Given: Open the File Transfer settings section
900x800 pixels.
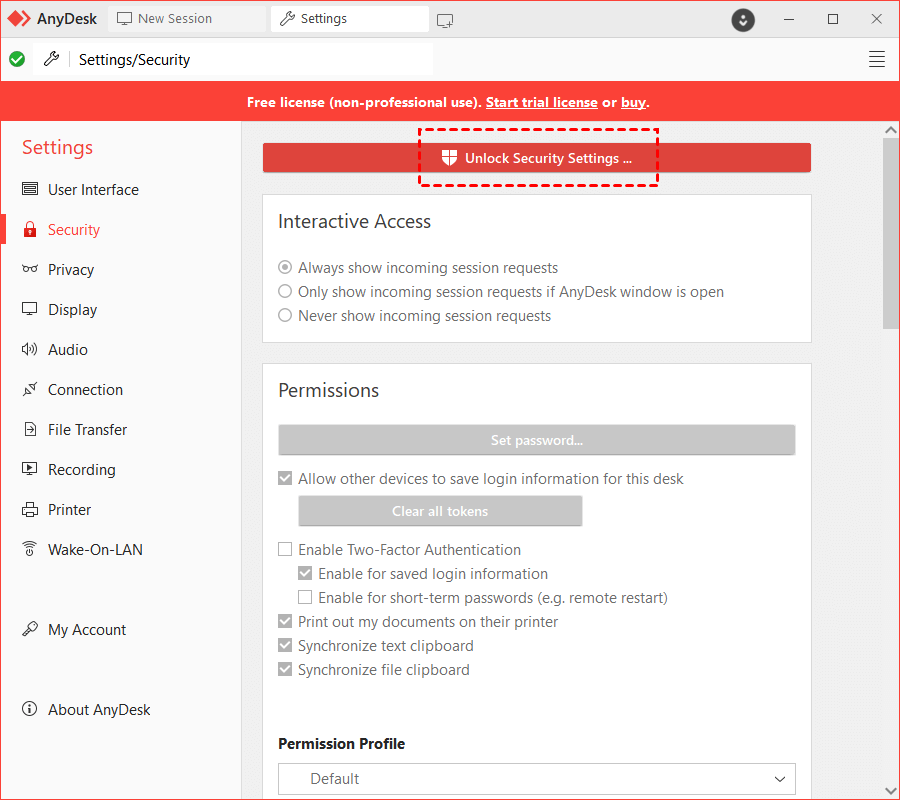Looking at the screenshot, I should [87, 430].
